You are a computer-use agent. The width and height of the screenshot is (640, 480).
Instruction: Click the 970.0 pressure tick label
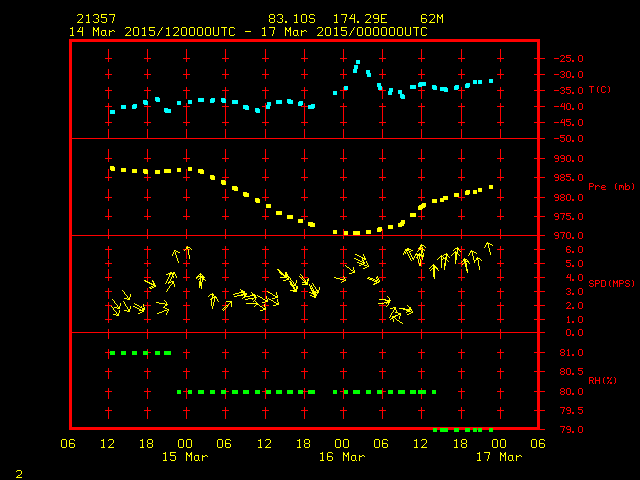point(569,236)
